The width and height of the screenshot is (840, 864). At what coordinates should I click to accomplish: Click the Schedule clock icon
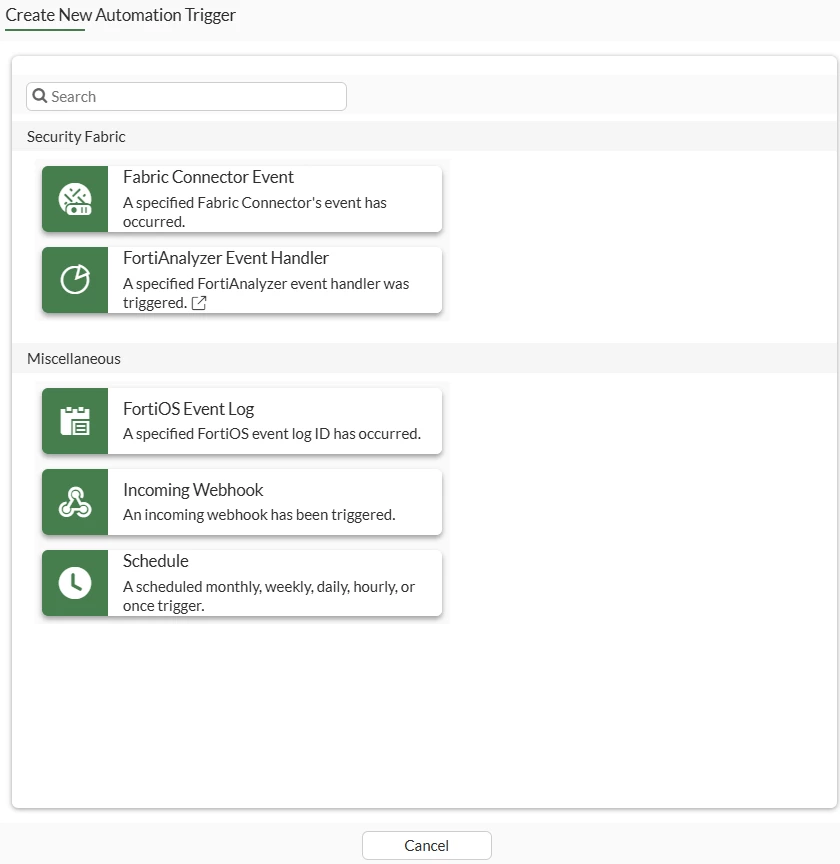tap(75, 583)
